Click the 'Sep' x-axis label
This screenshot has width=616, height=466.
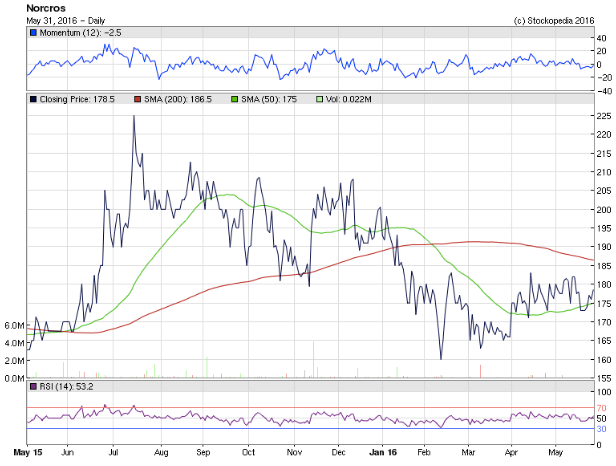(203, 452)
